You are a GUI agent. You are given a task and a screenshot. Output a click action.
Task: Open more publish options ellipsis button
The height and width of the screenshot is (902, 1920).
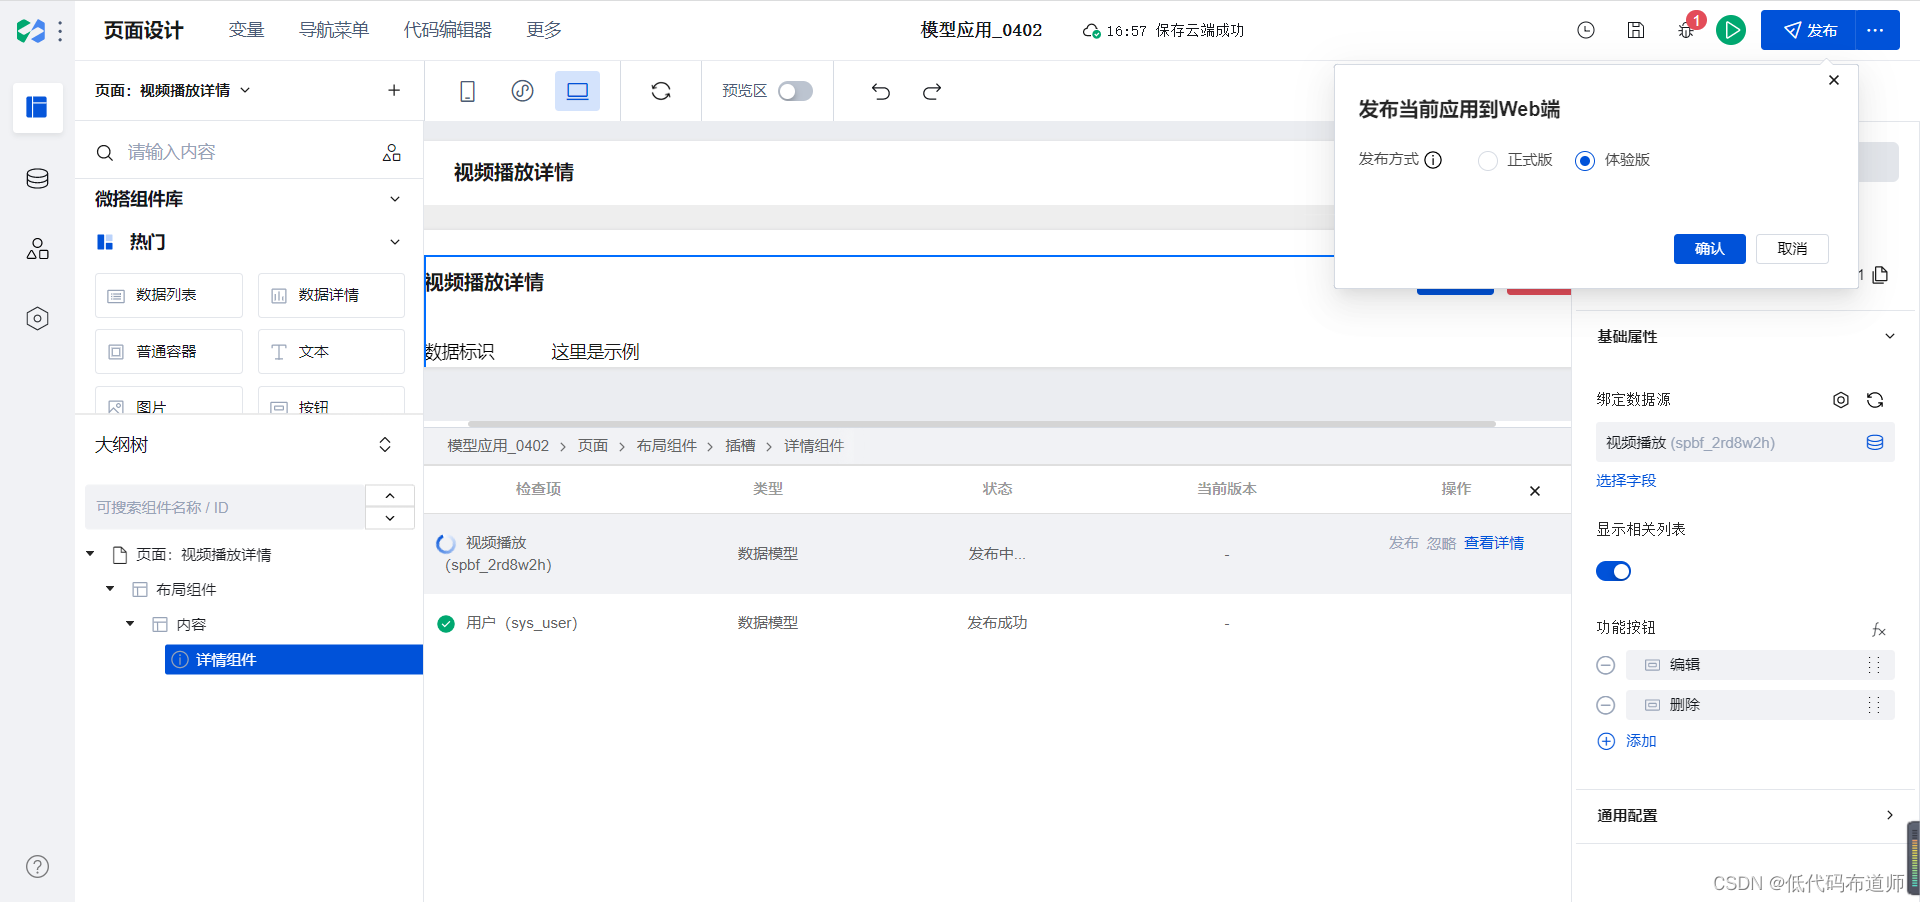pos(1876,30)
